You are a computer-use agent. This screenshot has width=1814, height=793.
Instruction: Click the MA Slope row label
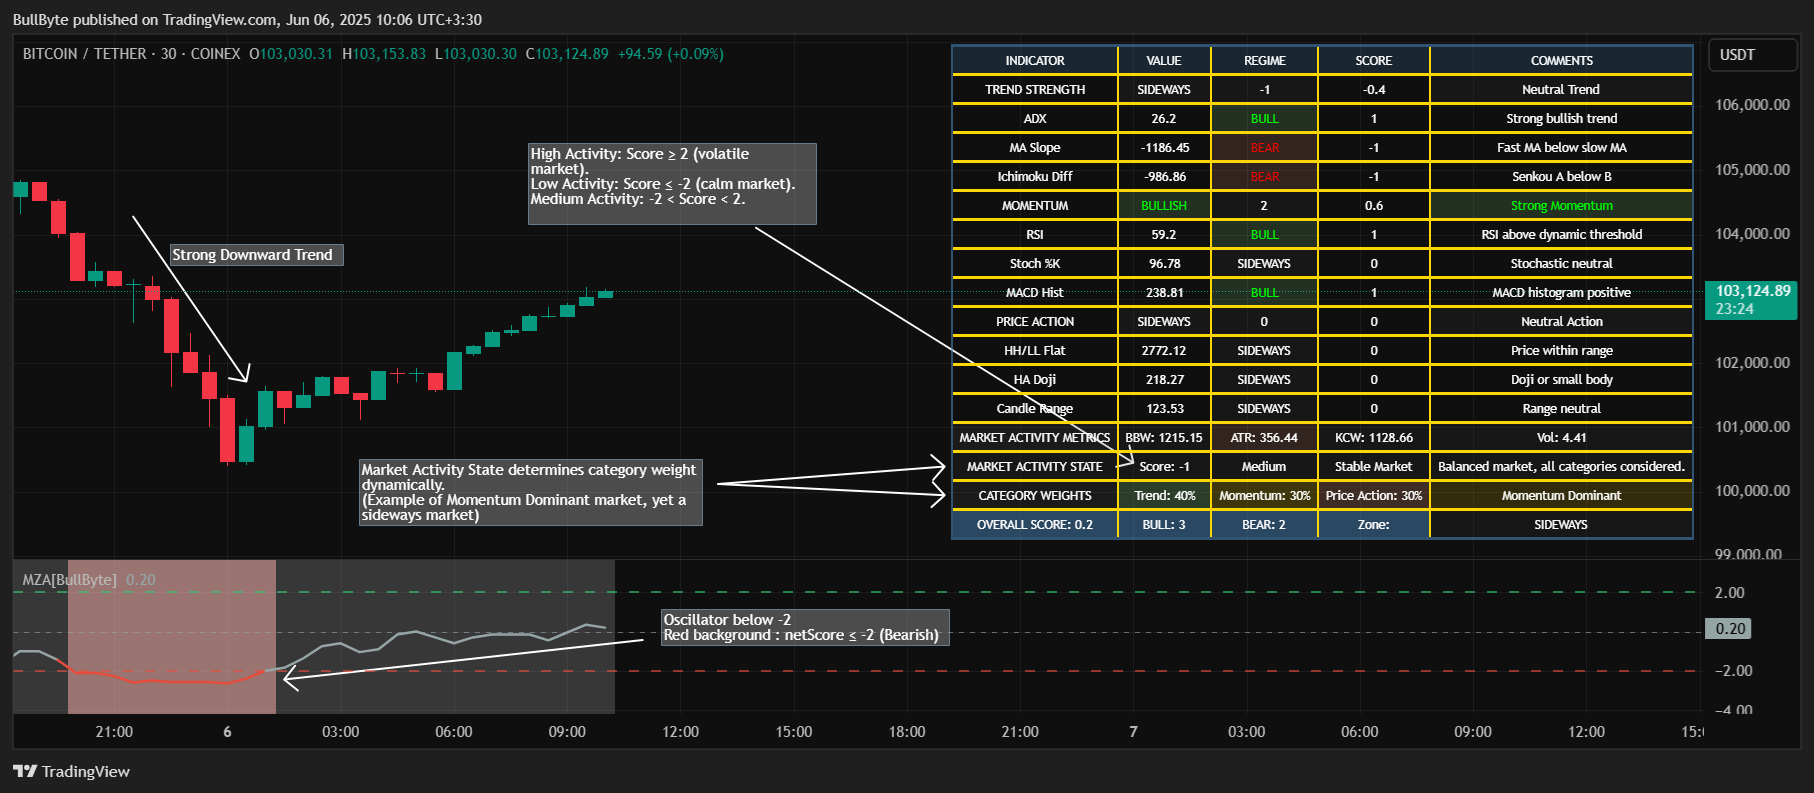pyautogui.click(x=1035, y=147)
